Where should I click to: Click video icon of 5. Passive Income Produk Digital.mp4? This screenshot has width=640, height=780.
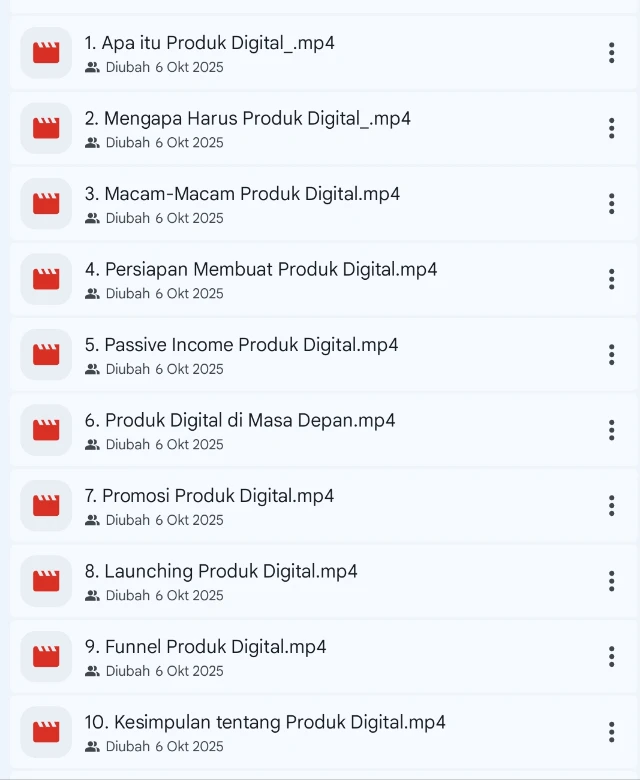coord(46,355)
